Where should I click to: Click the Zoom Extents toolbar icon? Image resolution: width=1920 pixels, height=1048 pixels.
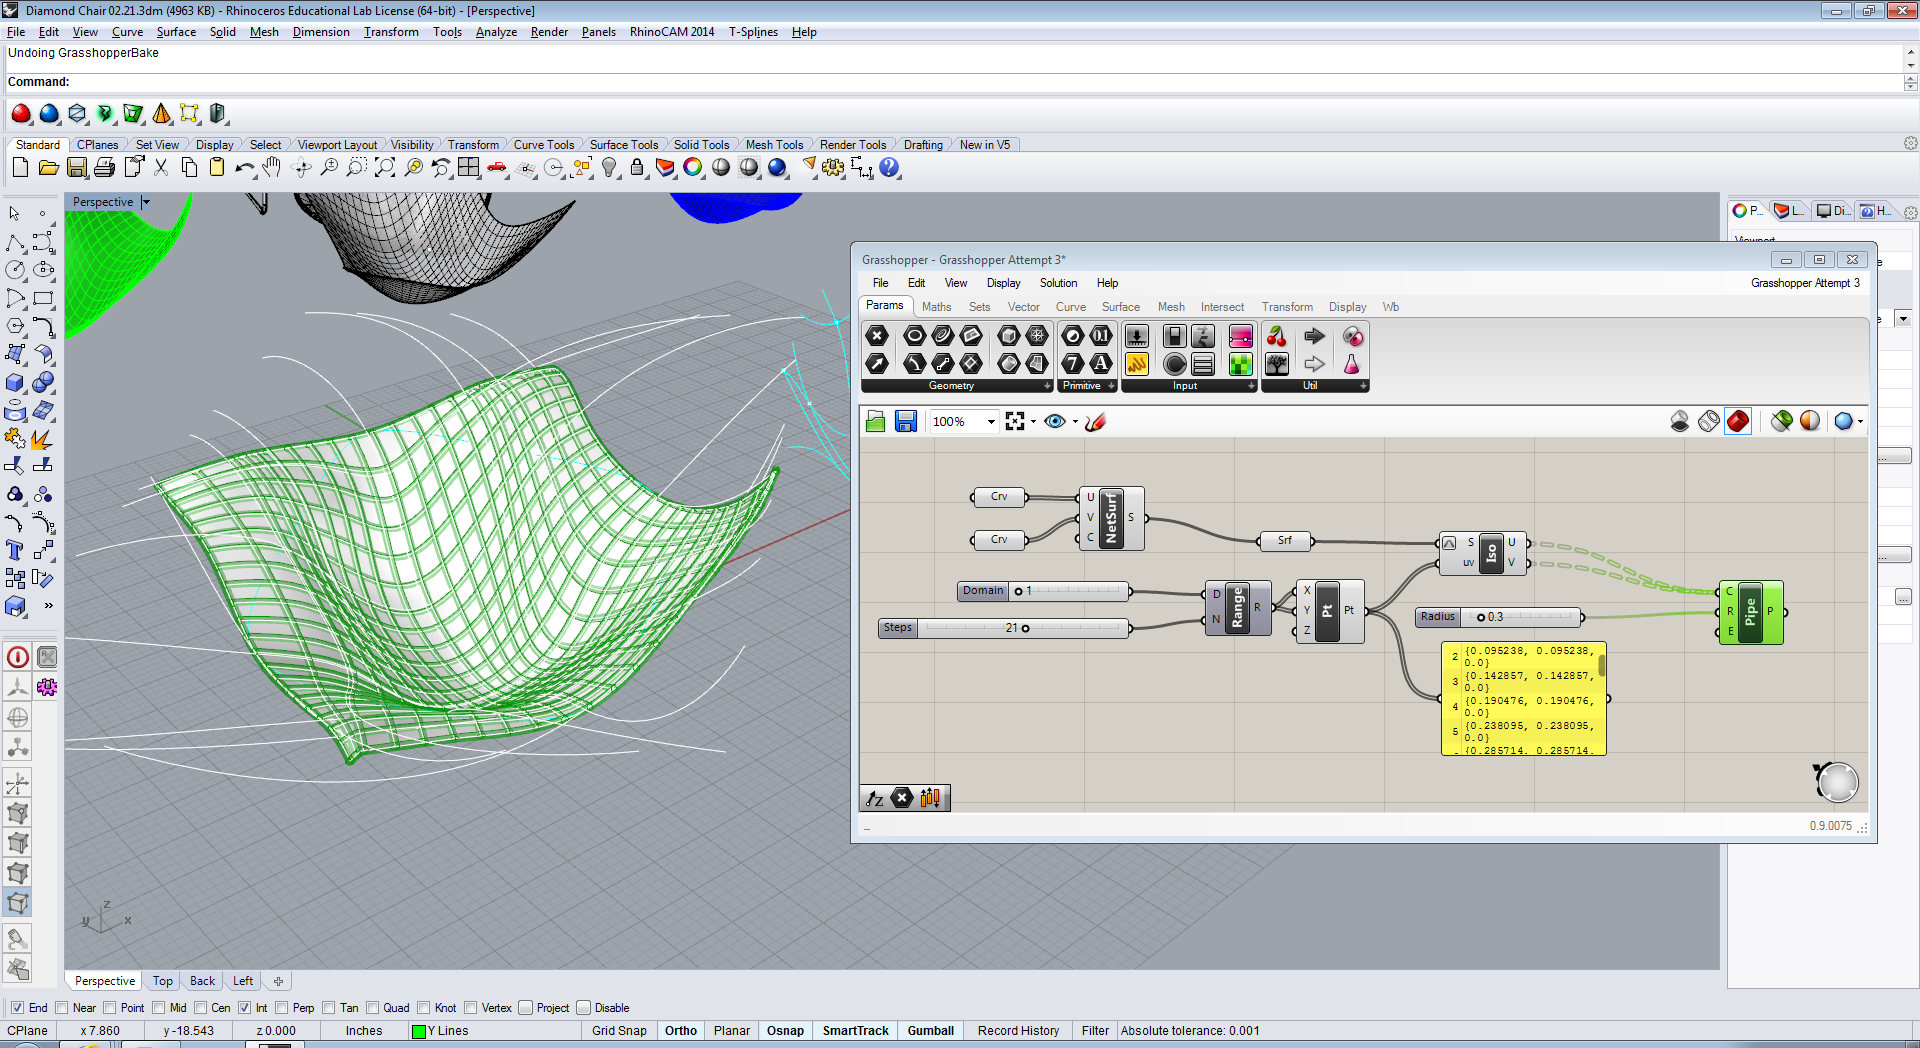[385, 168]
